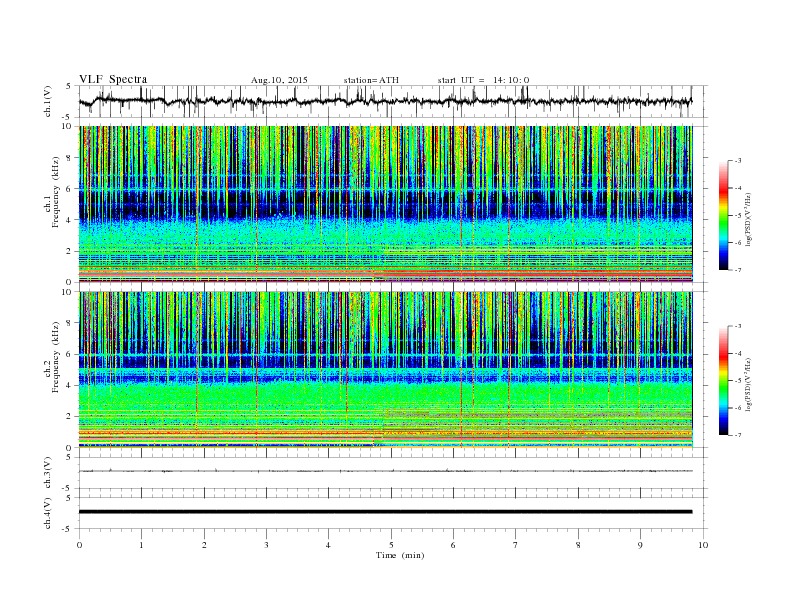Click the ch.3(V) axis label
Viewport: 792px width, 612px height.
tap(48, 473)
